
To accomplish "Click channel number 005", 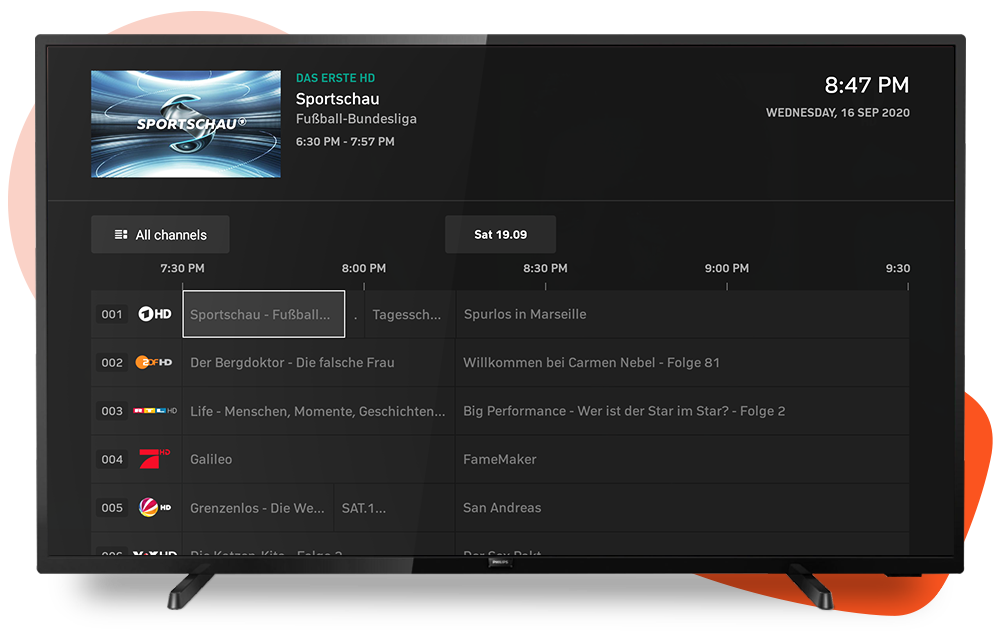I will tap(112, 508).
